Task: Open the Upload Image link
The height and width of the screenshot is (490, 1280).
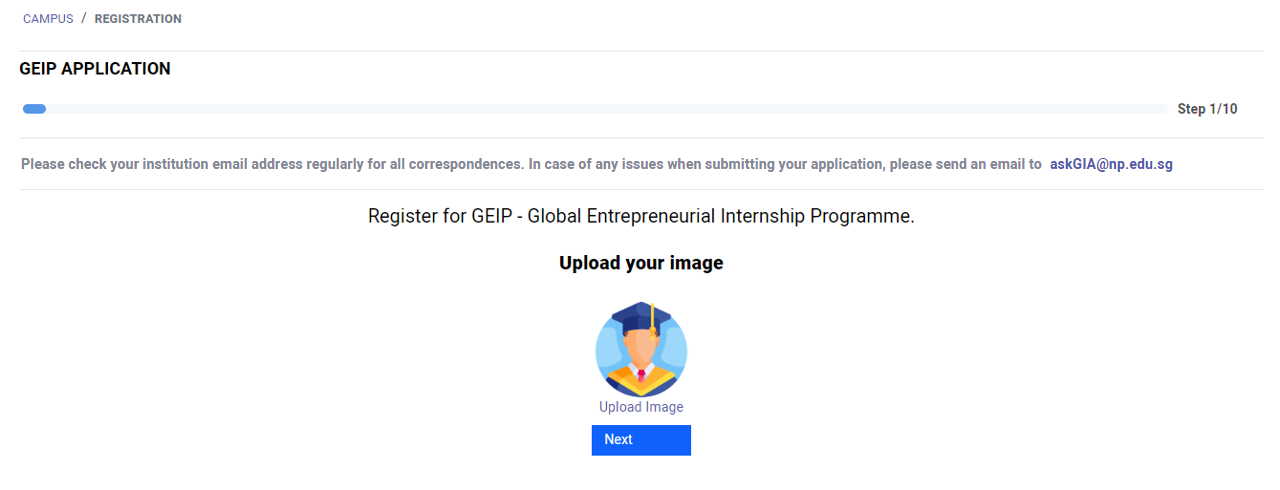Action: point(641,407)
